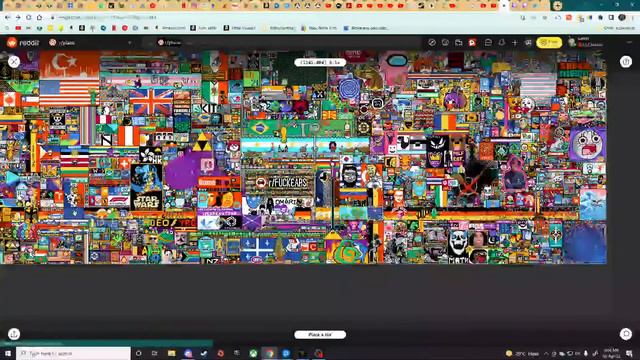Click the Reddit logo home link
Screen dimensions: 640x360
22,42
